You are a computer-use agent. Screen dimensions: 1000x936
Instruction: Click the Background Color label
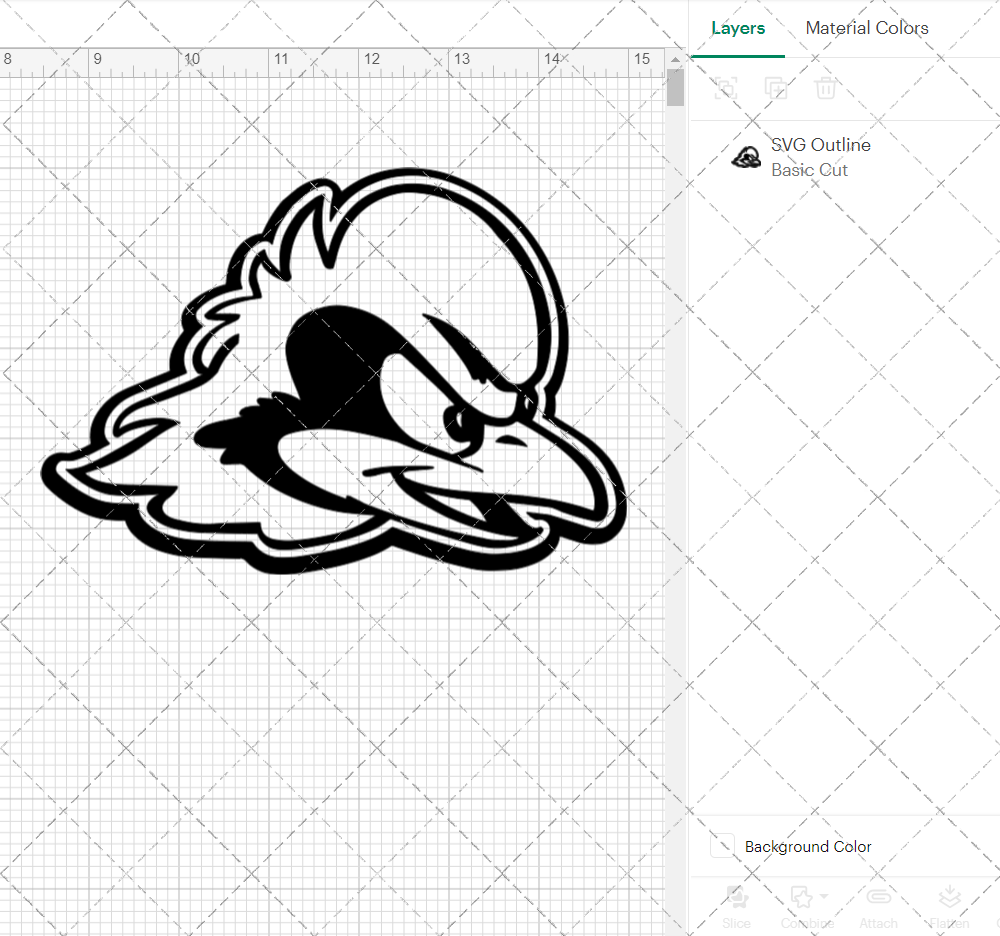coord(808,847)
